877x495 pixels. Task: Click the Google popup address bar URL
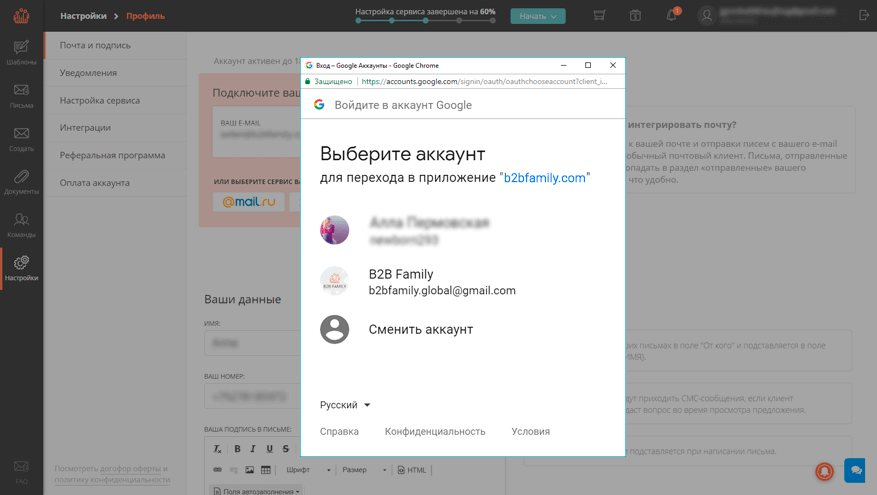tap(484, 82)
